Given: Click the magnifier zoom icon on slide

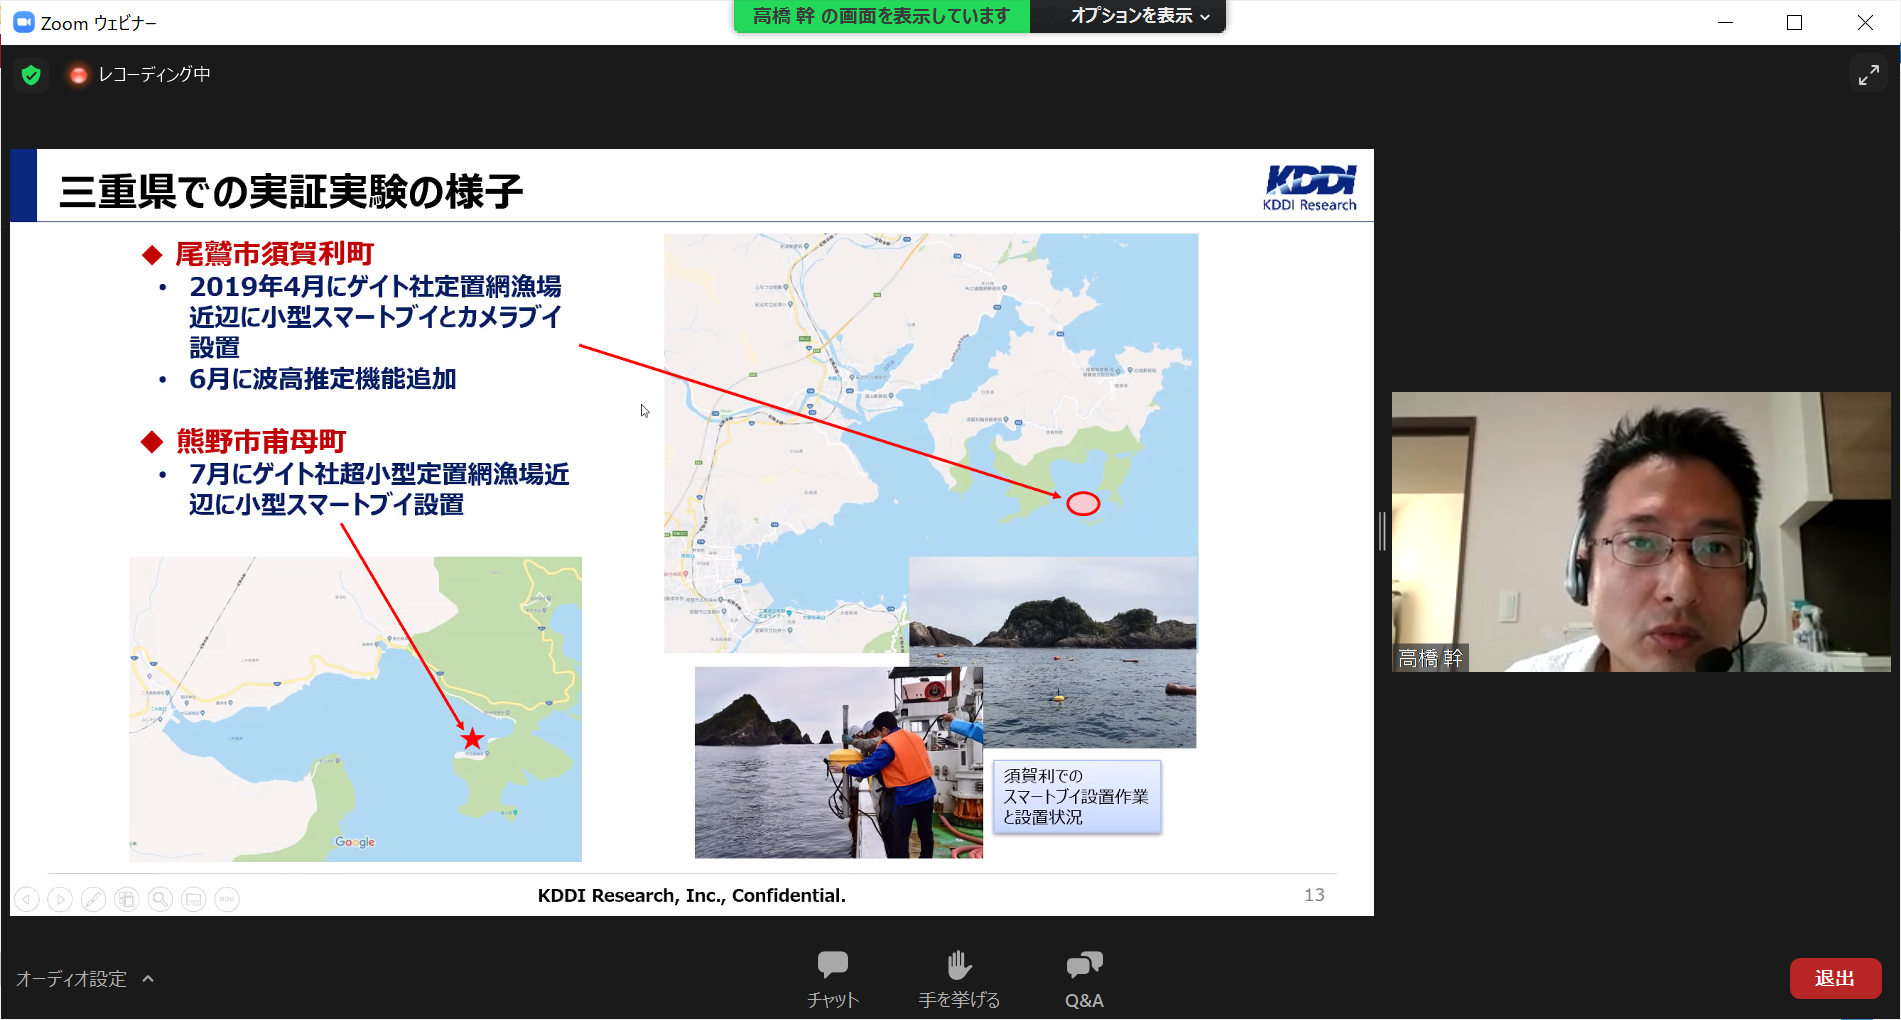Looking at the screenshot, I should (x=160, y=899).
